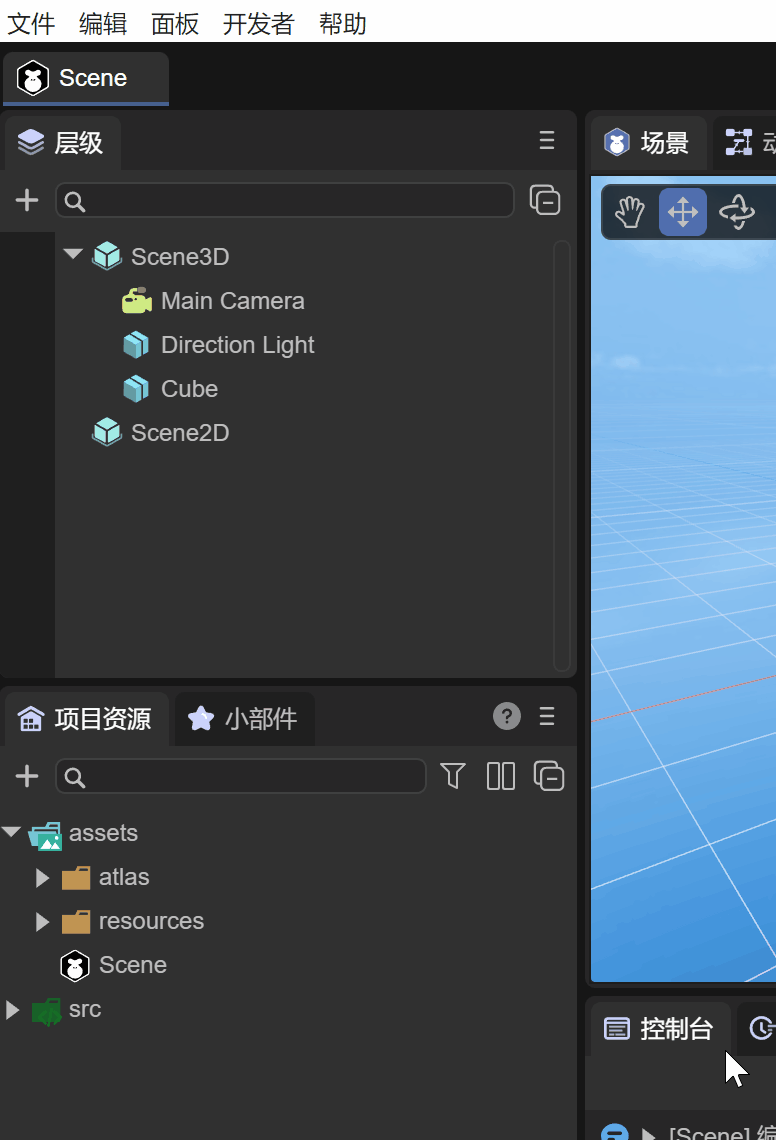
Task: Add a new asset with plus button
Action: [27, 776]
